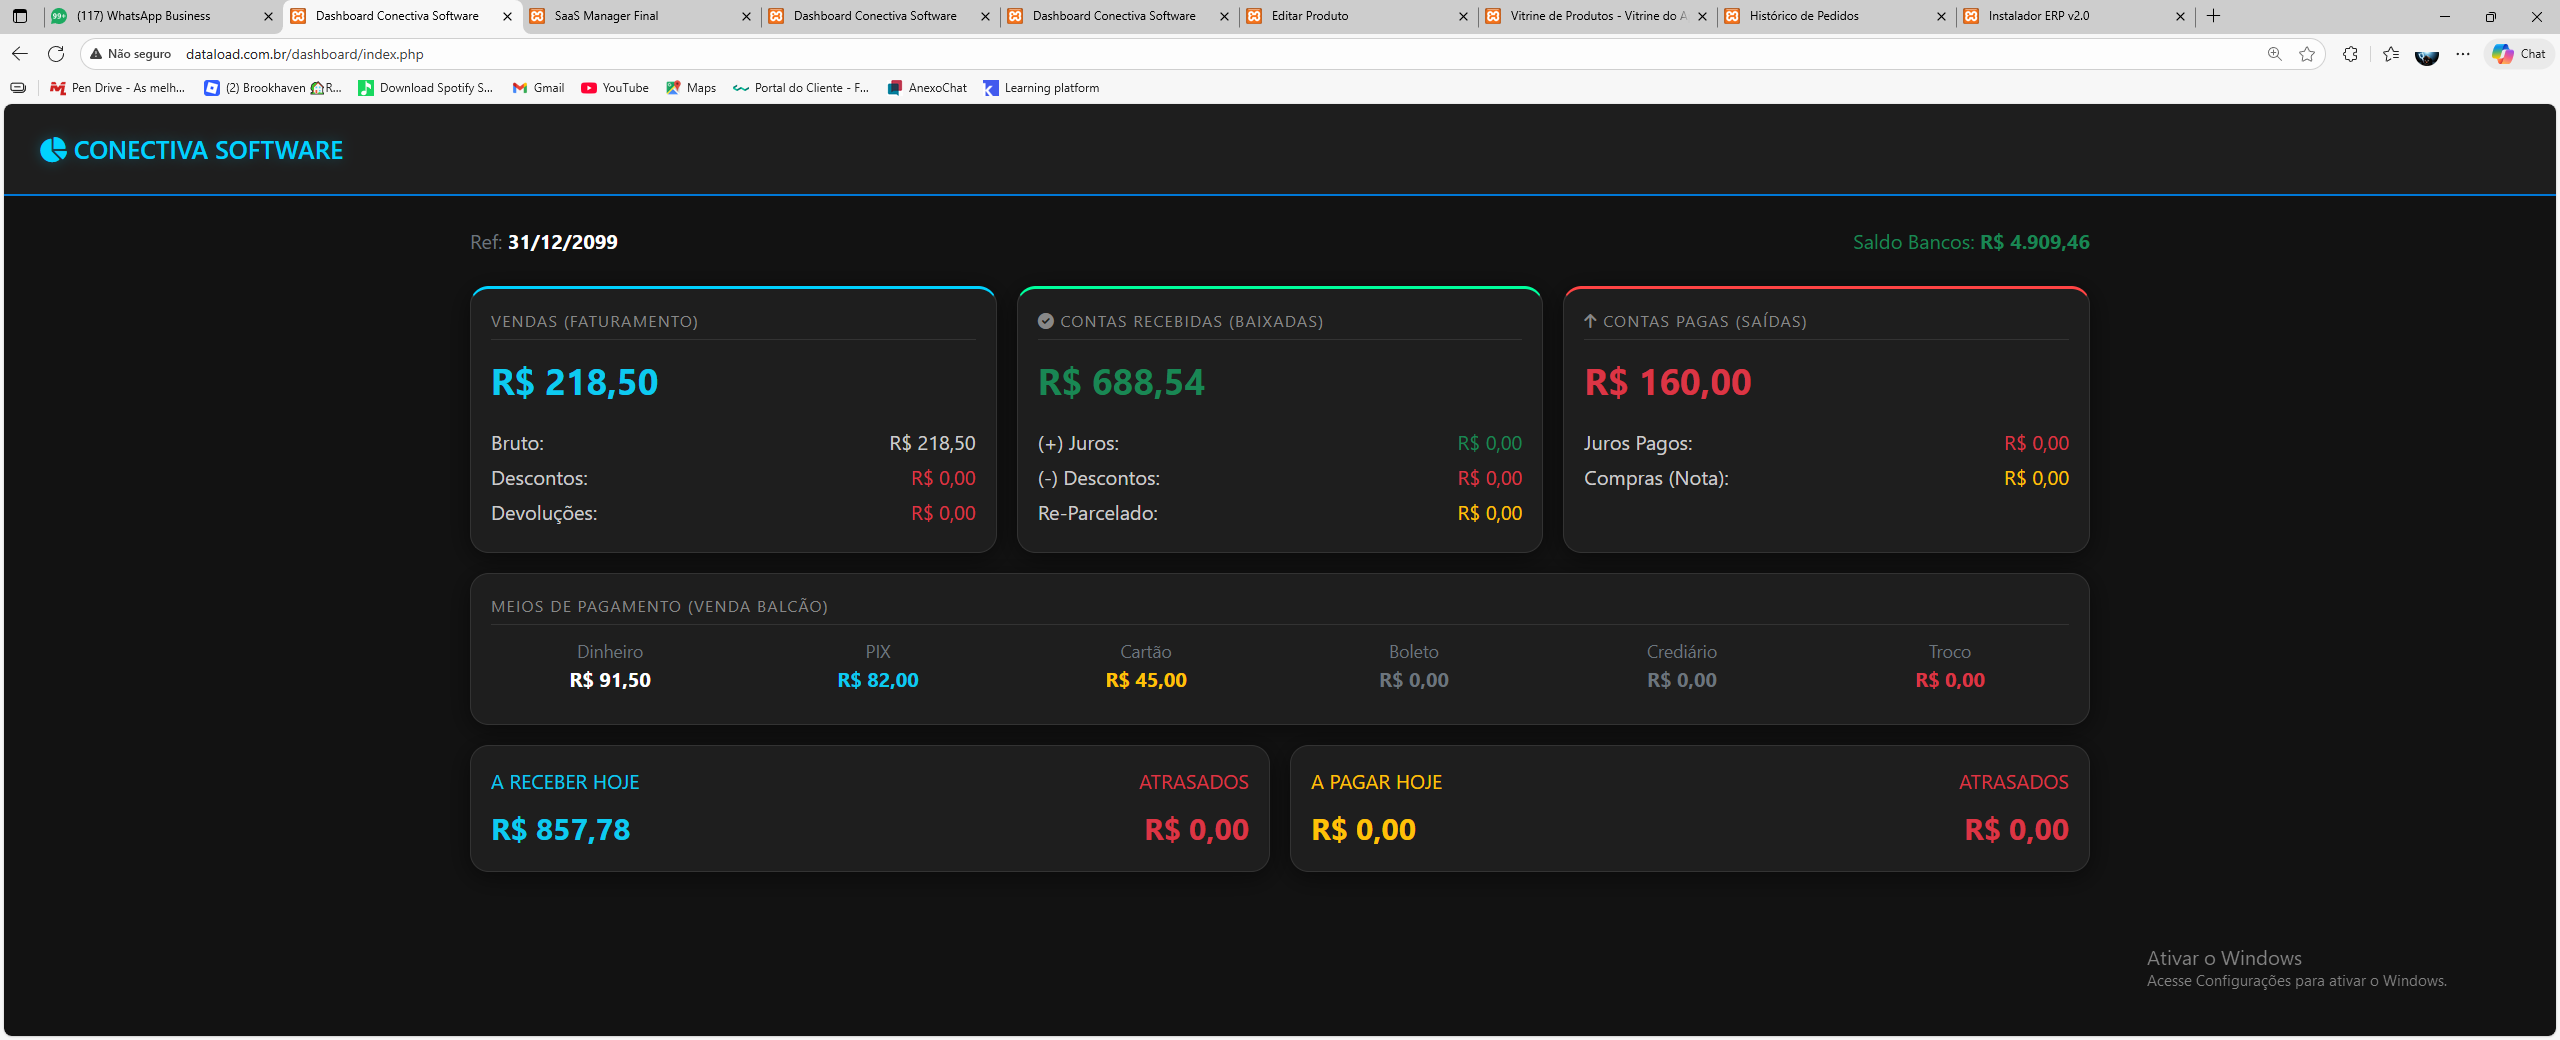Screen dimensions: 2560x1040
Task: Click the Conectiva Software pie chart logo
Action: 52,150
